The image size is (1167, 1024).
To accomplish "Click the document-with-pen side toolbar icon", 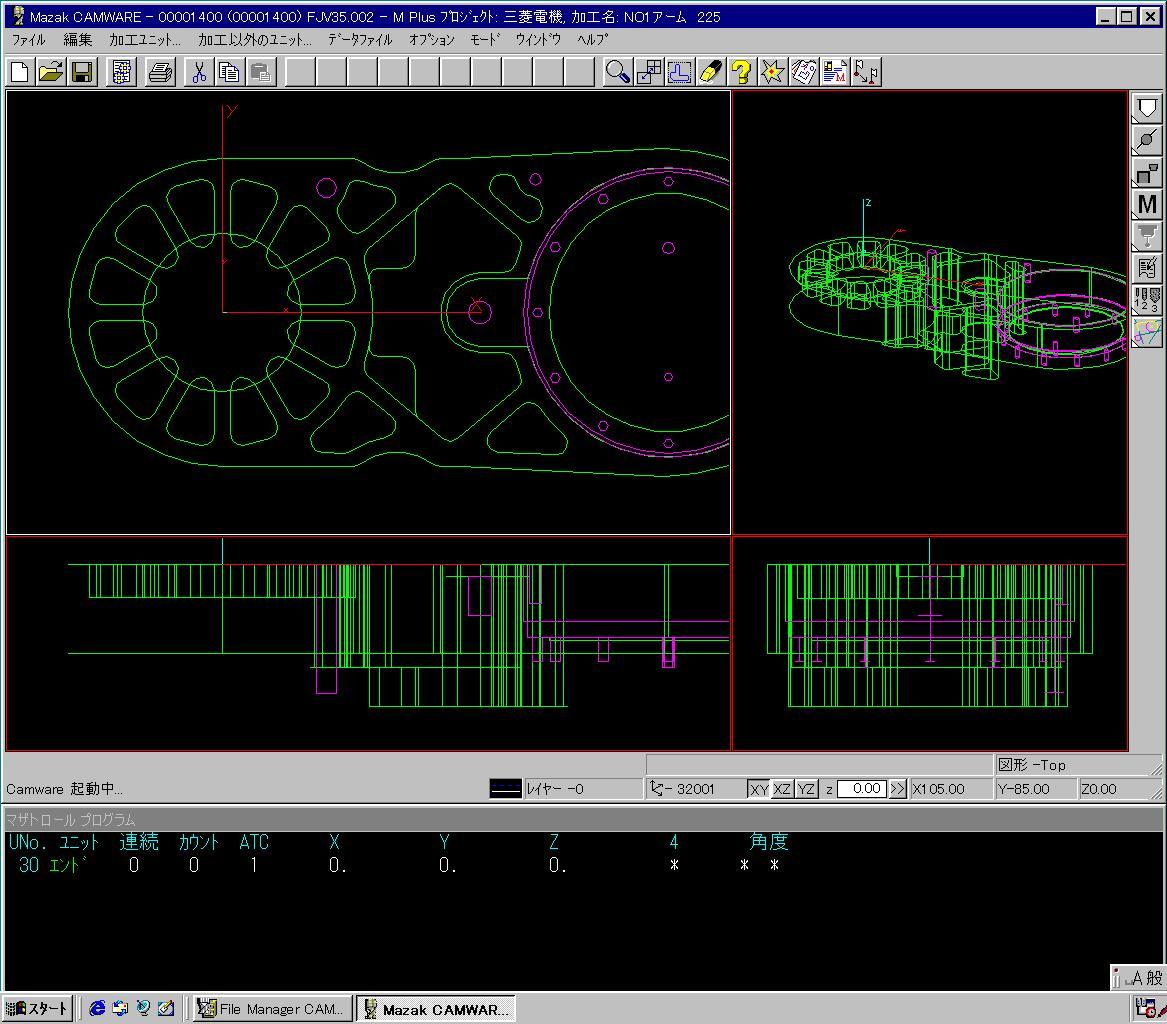I will [1147, 269].
